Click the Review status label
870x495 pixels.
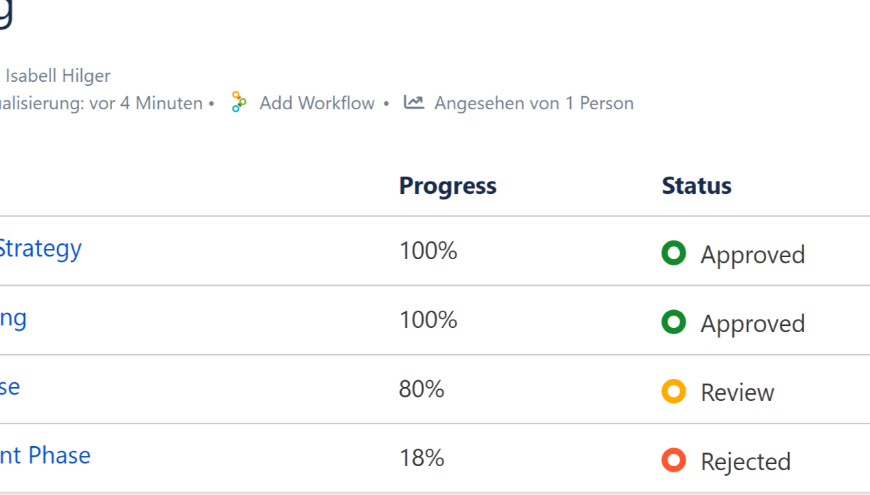[x=737, y=393]
